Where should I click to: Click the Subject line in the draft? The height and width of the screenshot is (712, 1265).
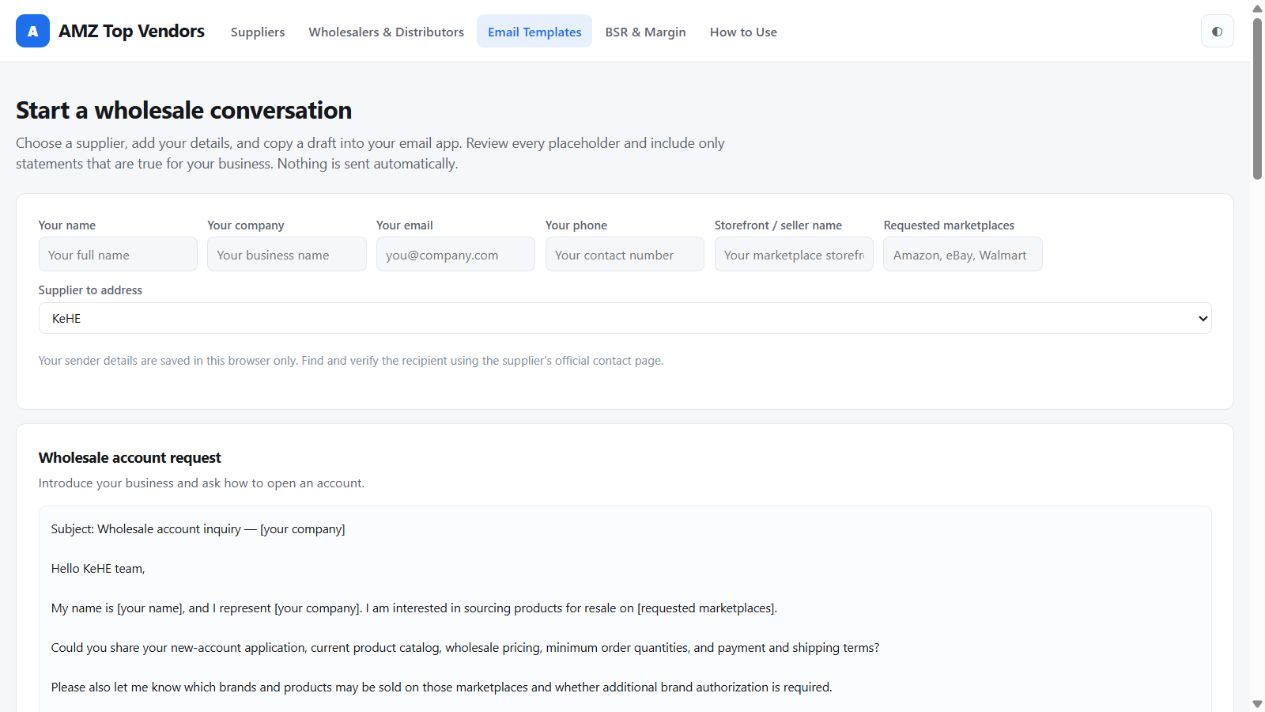[x=198, y=529]
